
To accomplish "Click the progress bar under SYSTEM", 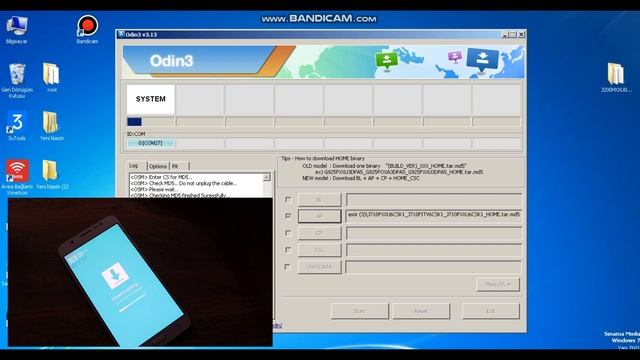I will [x=151, y=122].
